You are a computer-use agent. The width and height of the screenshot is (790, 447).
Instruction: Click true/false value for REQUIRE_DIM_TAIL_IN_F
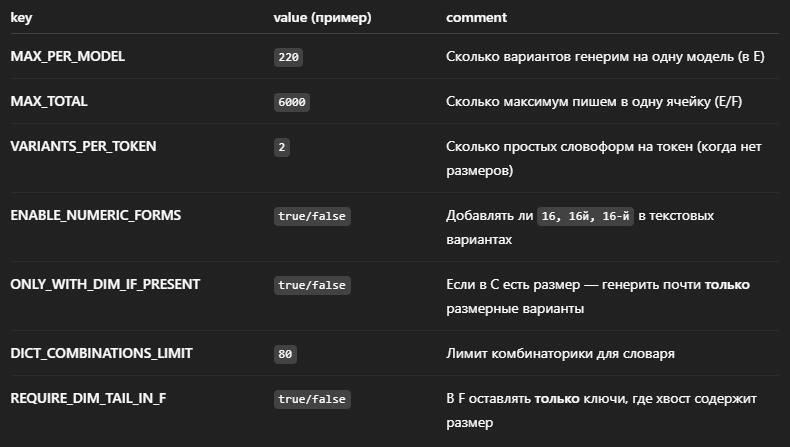[312, 399]
